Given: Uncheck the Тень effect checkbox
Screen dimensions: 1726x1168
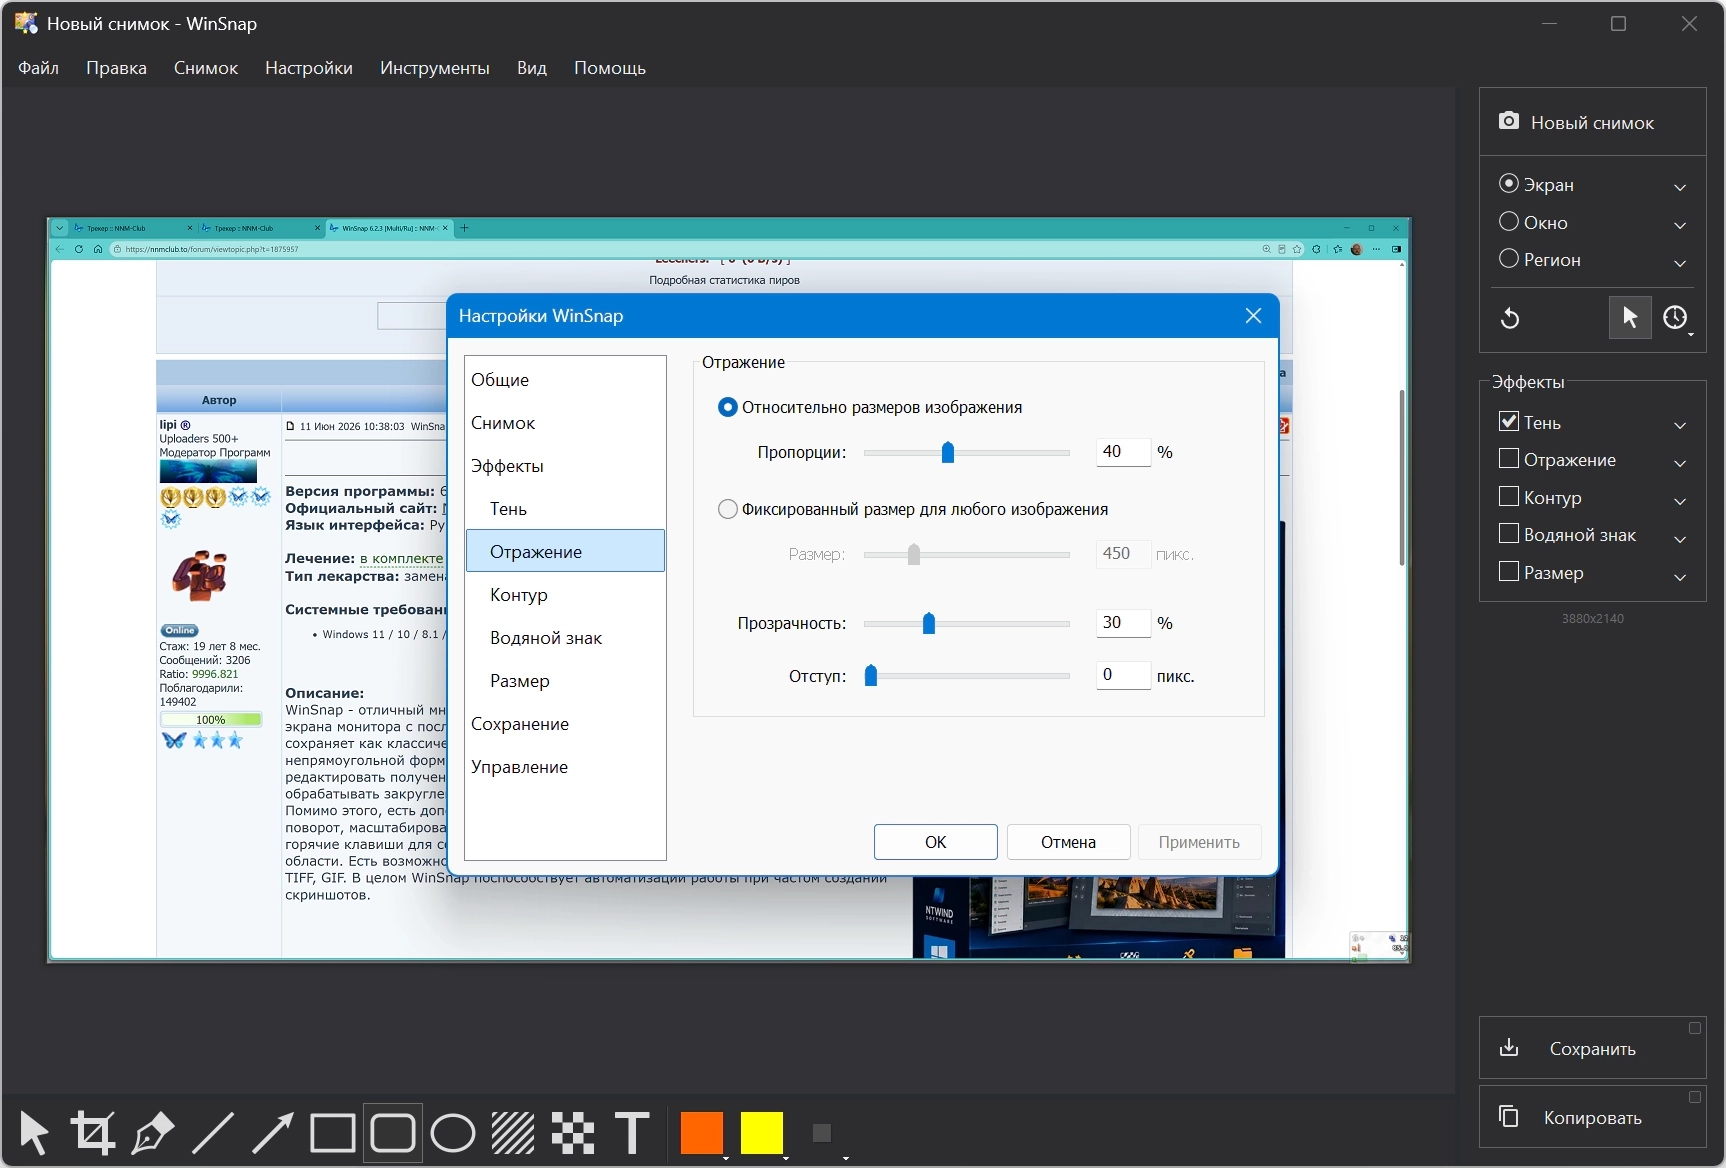Looking at the screenshot, I should pyautogui.click(x=1509, y=421).
